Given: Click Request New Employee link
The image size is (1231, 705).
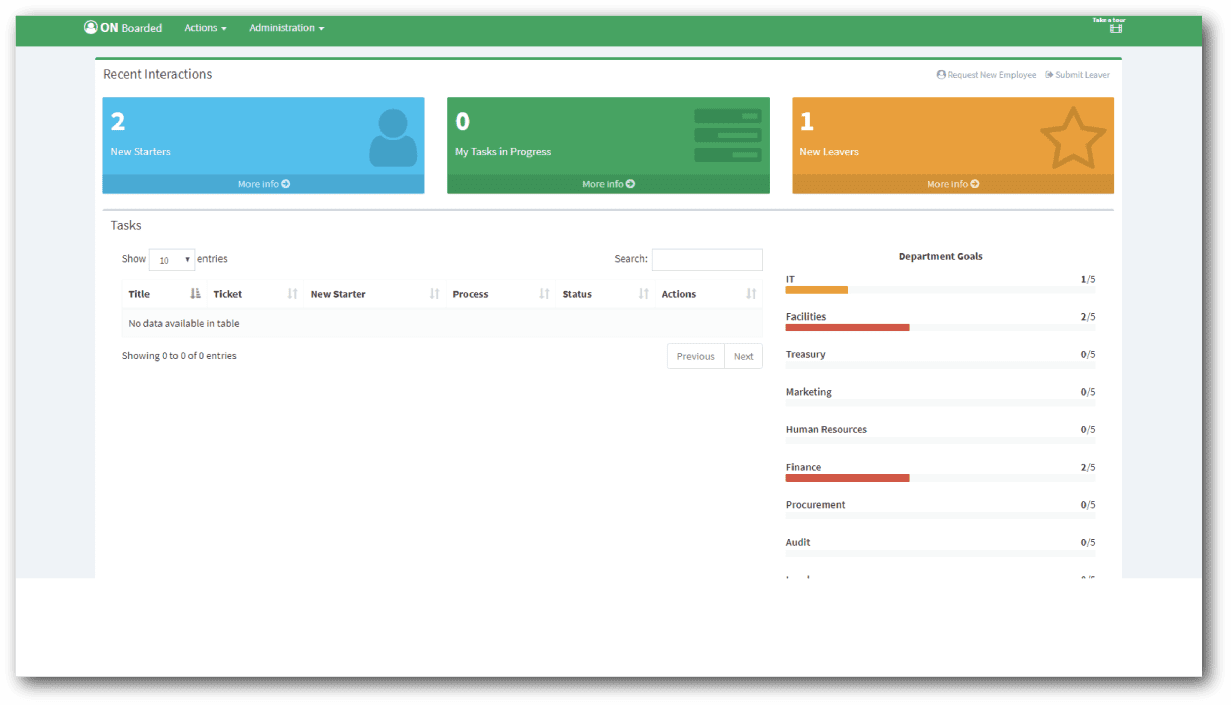Looking at the screenshot, I should [986, 75].
